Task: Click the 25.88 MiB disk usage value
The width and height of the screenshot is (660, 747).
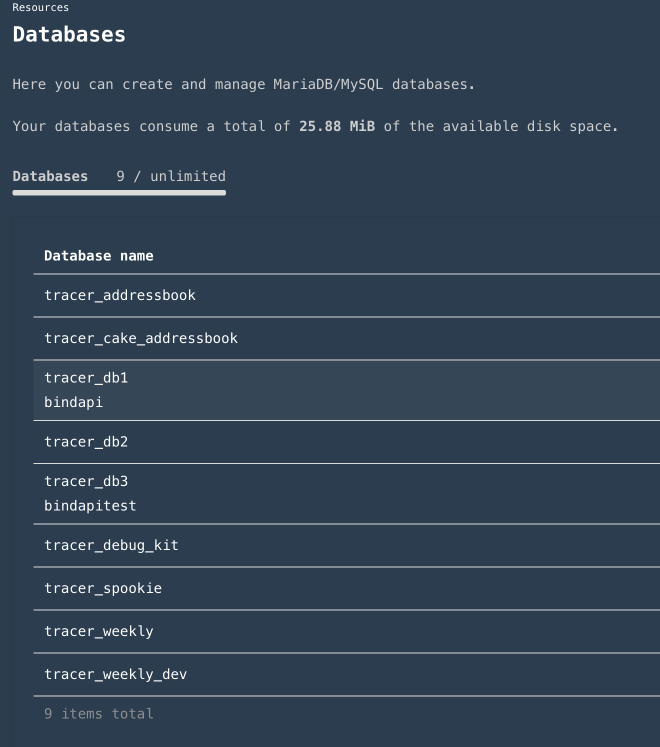Action: [x=336, y=126]
